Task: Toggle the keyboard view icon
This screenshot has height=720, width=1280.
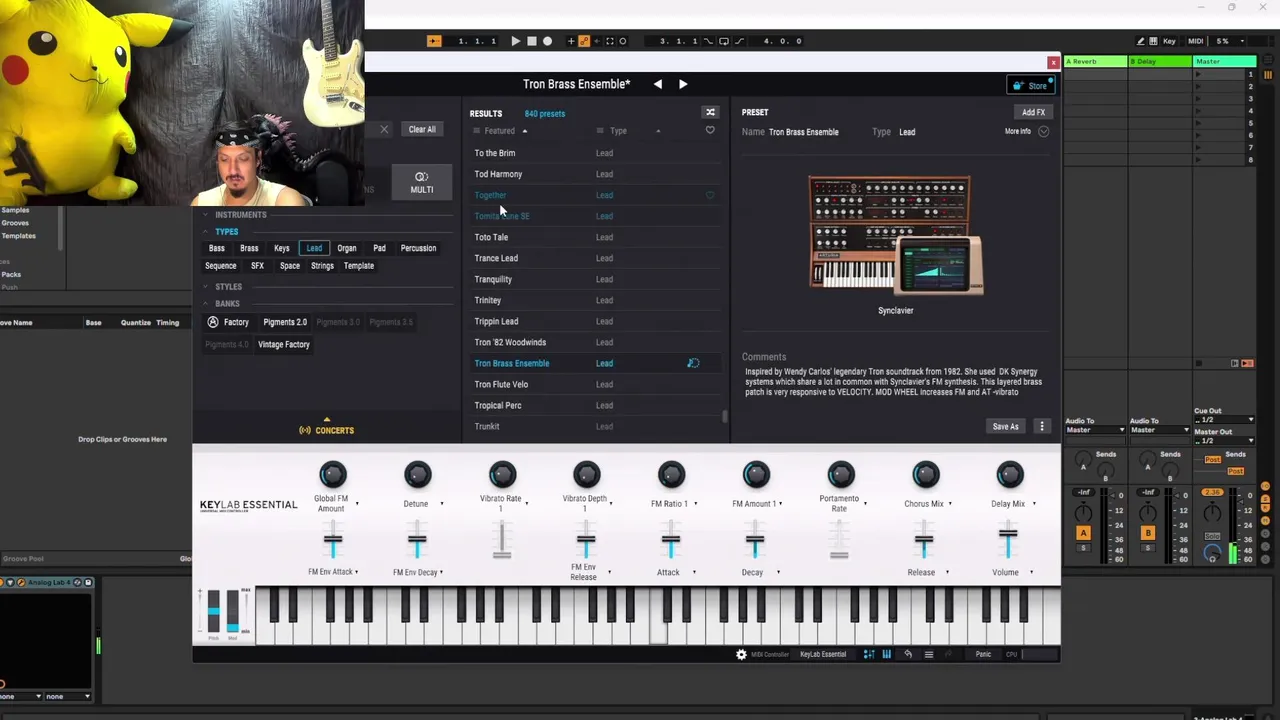Action: (x=886, y=654)
